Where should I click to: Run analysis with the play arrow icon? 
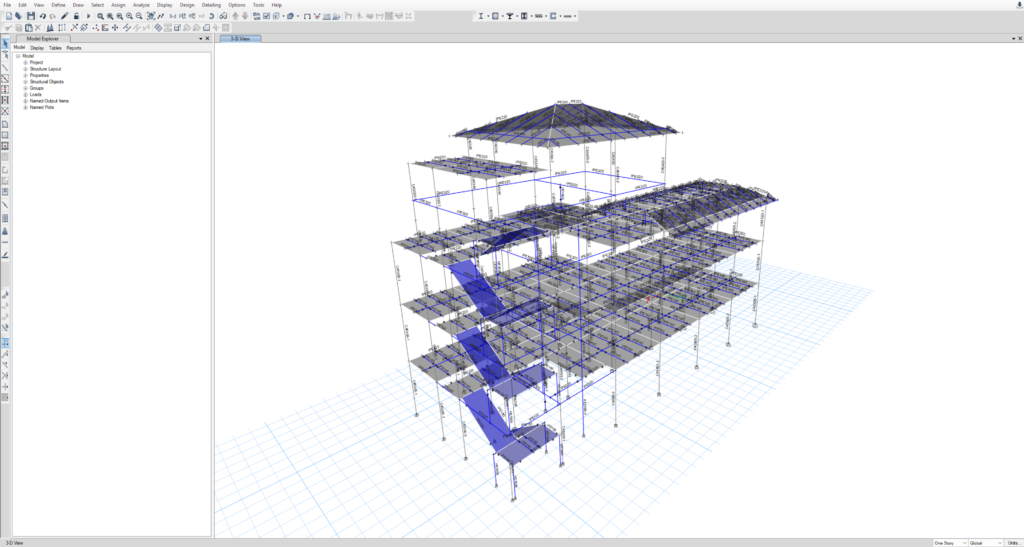pos(88,16)
